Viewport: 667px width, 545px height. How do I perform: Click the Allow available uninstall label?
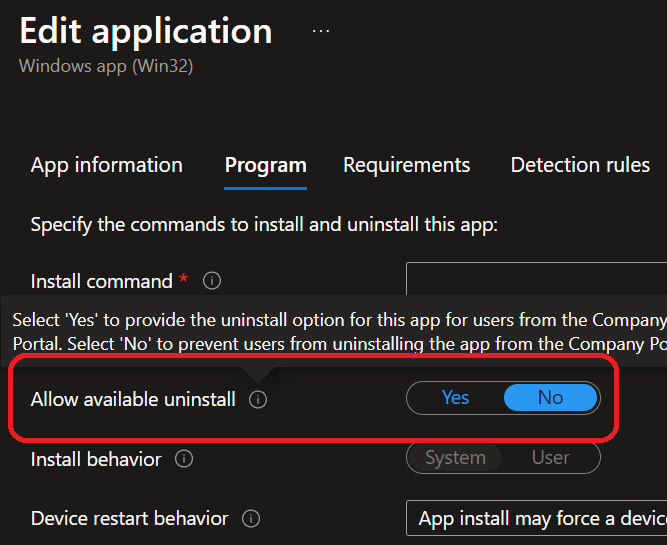(133, 399)
